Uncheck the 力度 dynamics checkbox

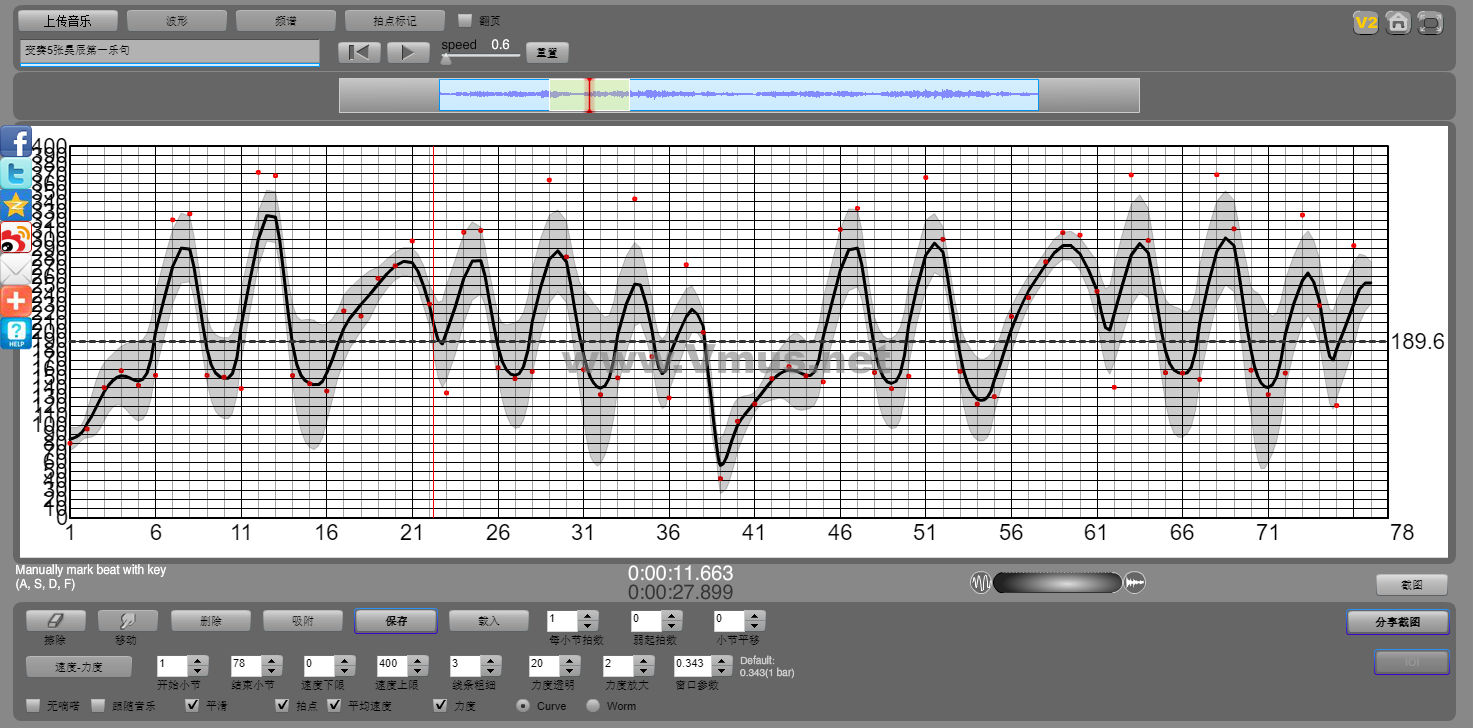(x=440, y=705)
